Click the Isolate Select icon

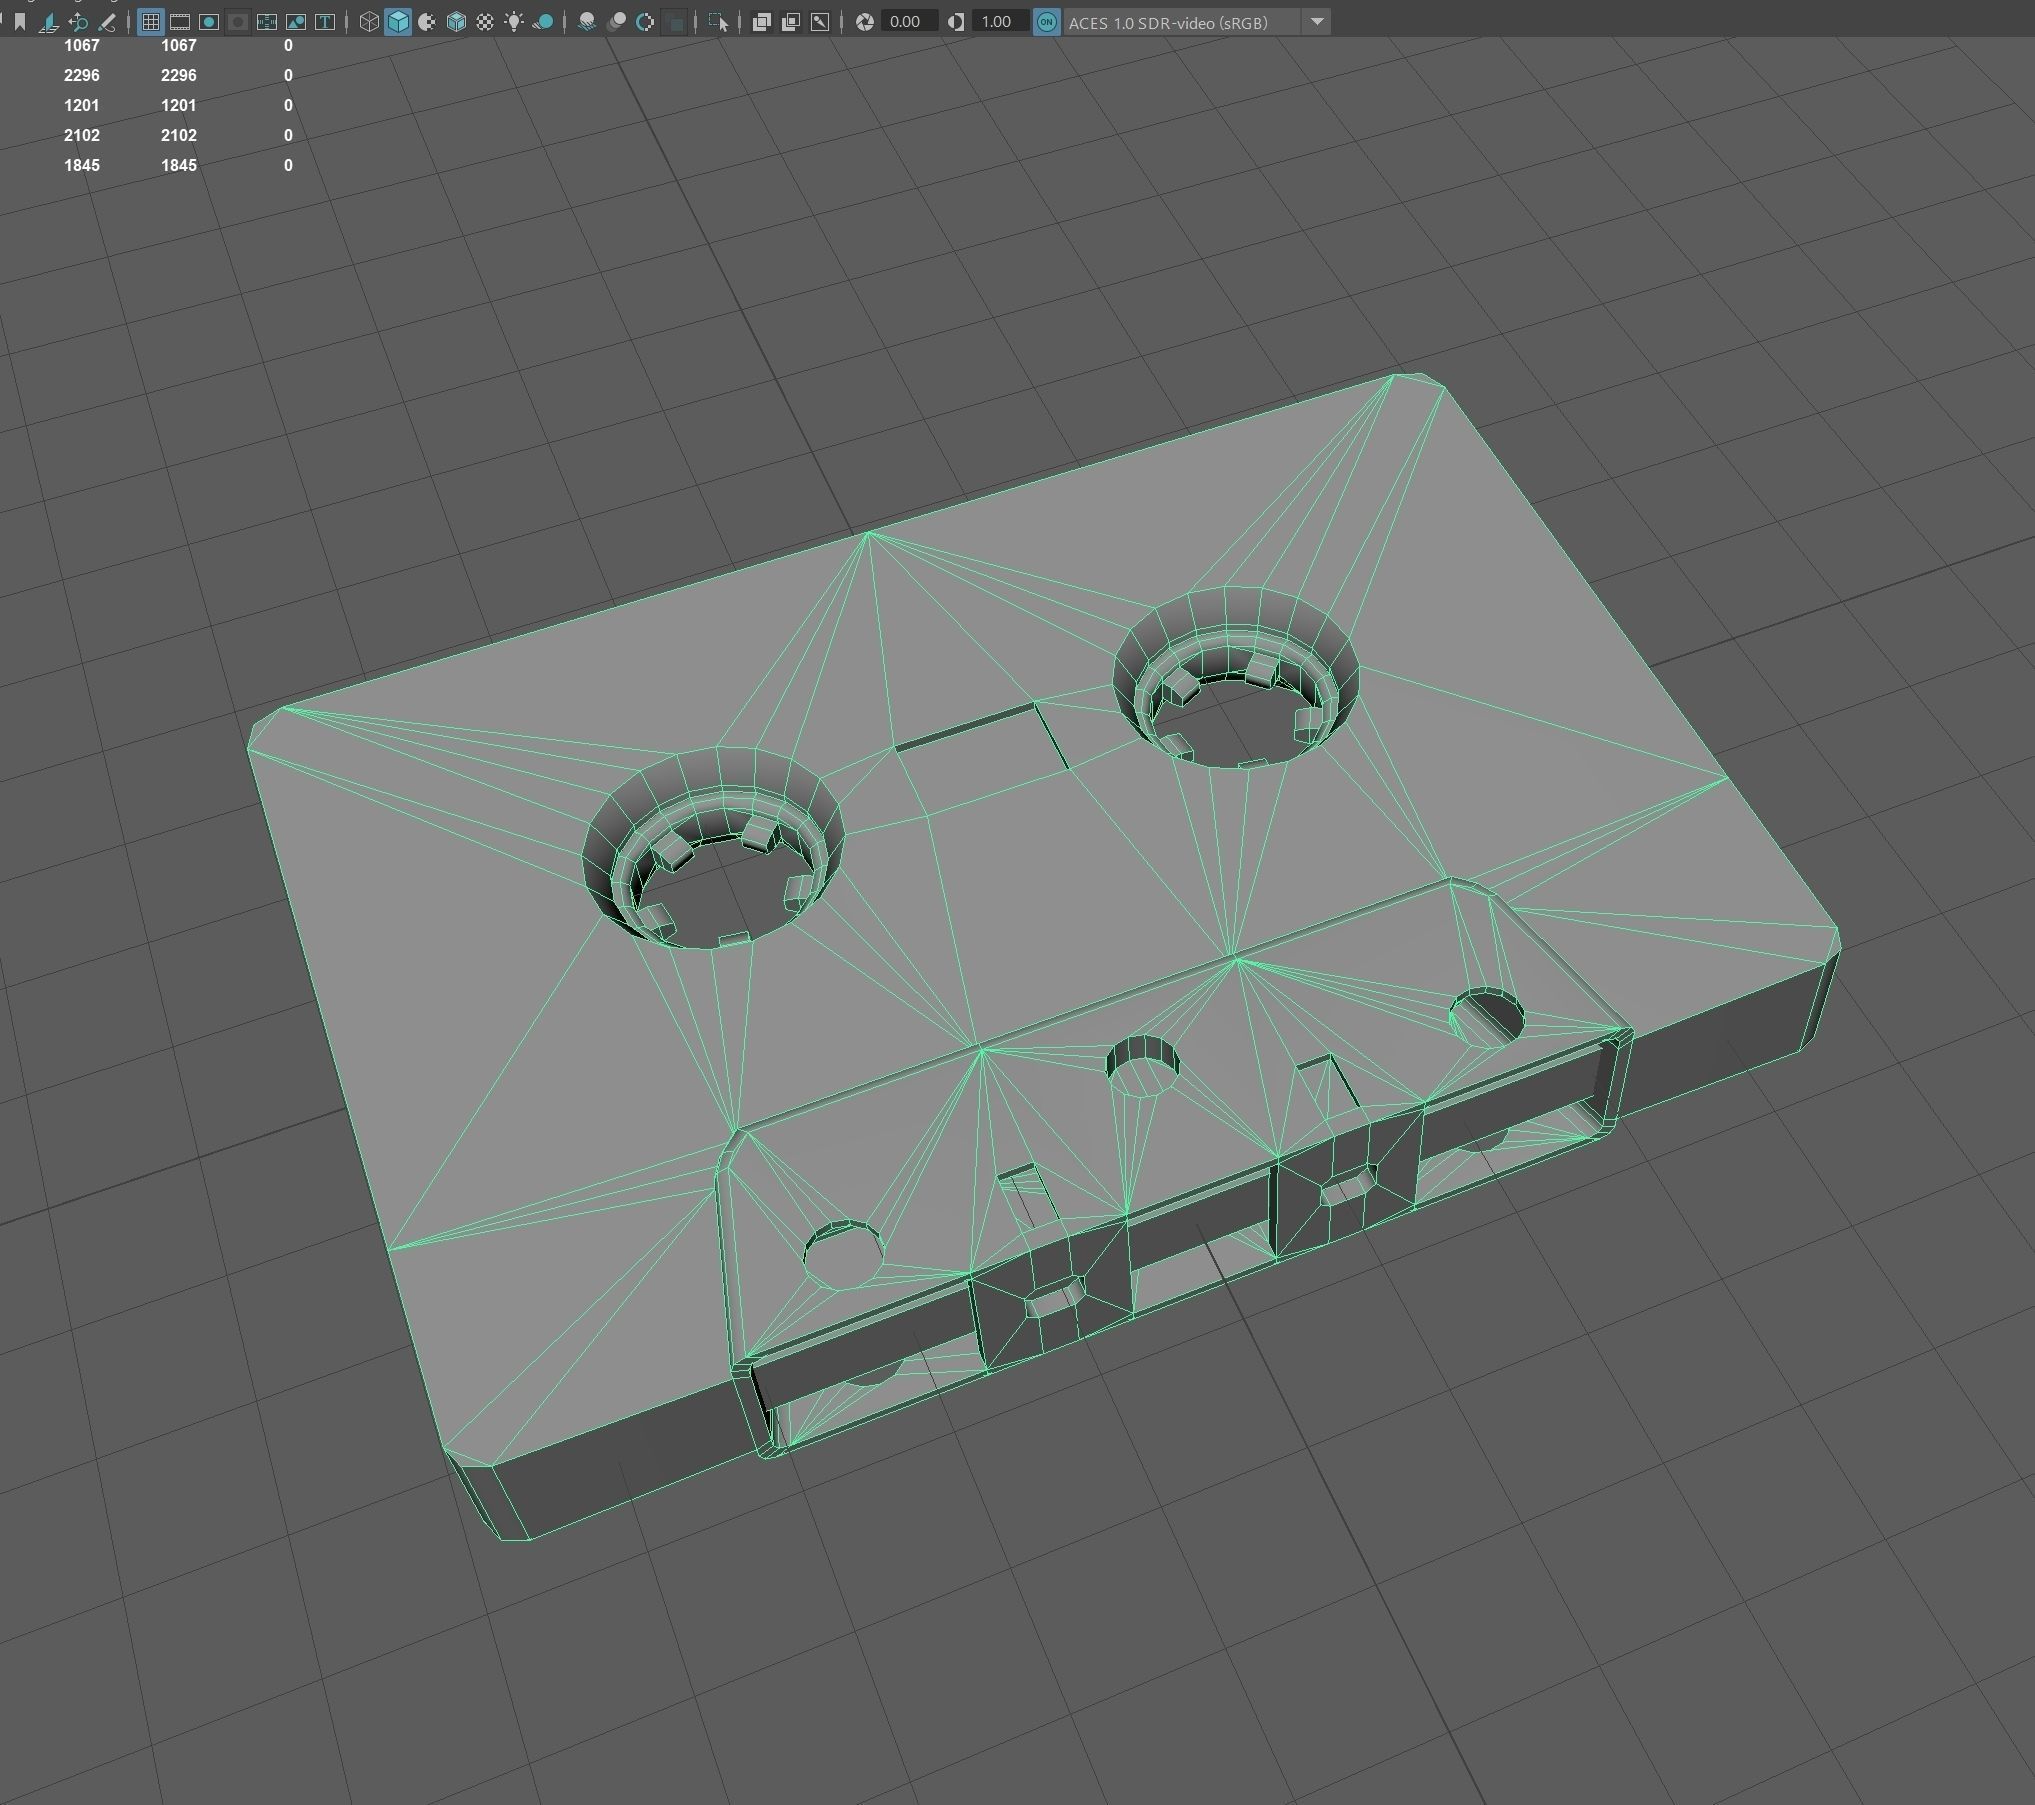718,21
